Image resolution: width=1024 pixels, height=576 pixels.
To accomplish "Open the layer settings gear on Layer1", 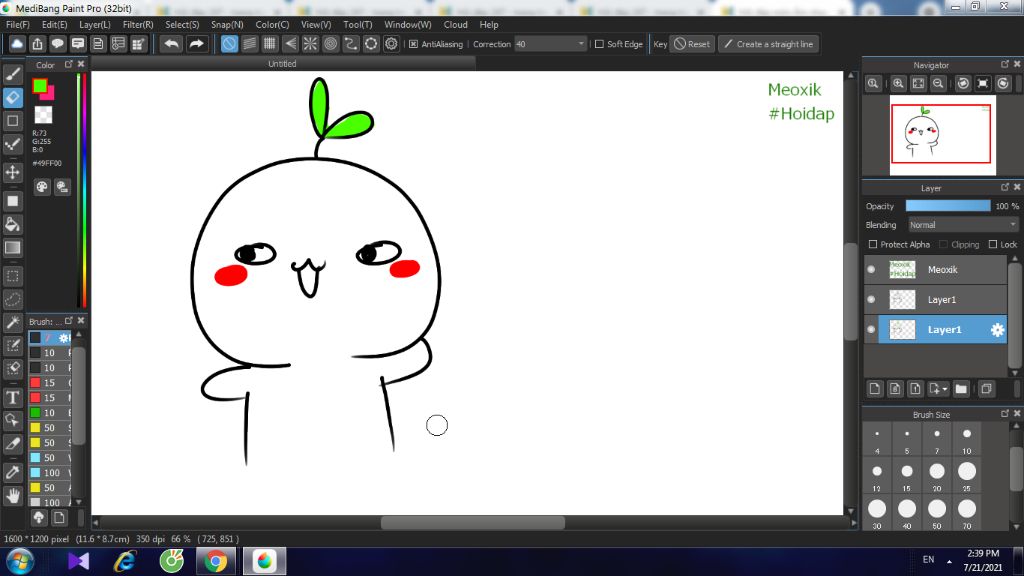I will point(996,330).
